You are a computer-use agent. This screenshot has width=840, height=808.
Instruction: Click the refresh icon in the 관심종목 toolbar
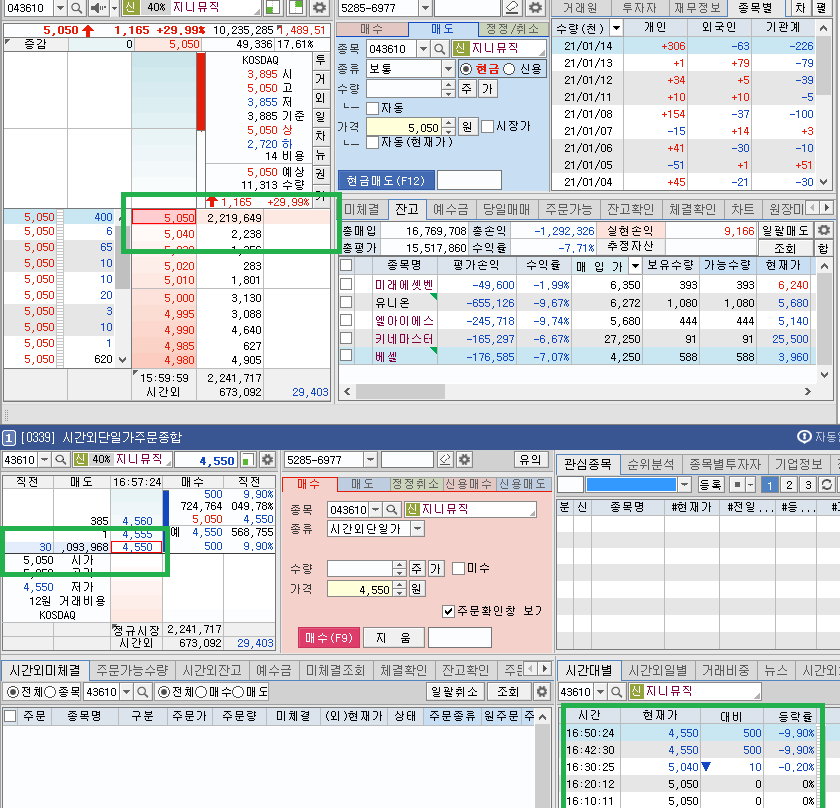pyautogui.click(x=826, y=485)
